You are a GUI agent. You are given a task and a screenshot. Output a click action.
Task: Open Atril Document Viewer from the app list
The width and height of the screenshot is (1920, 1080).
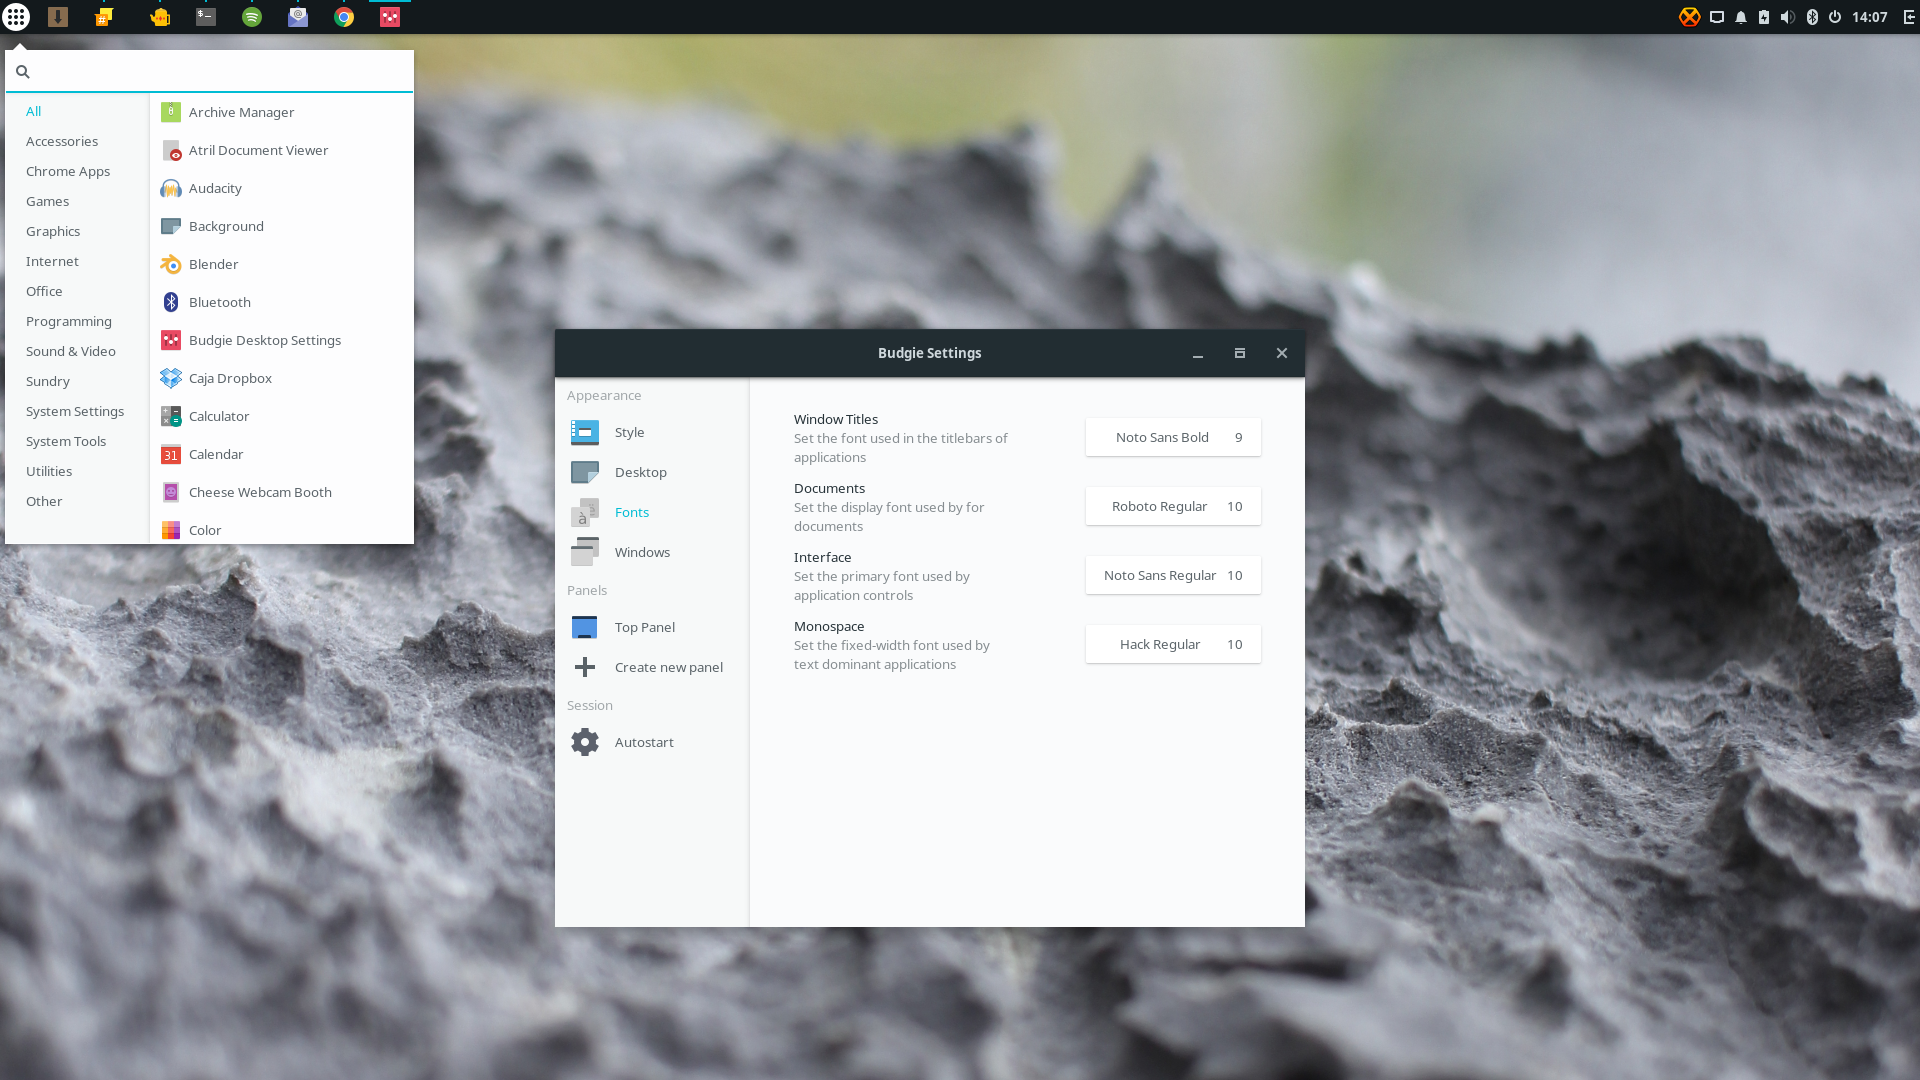tap(281, 150)
